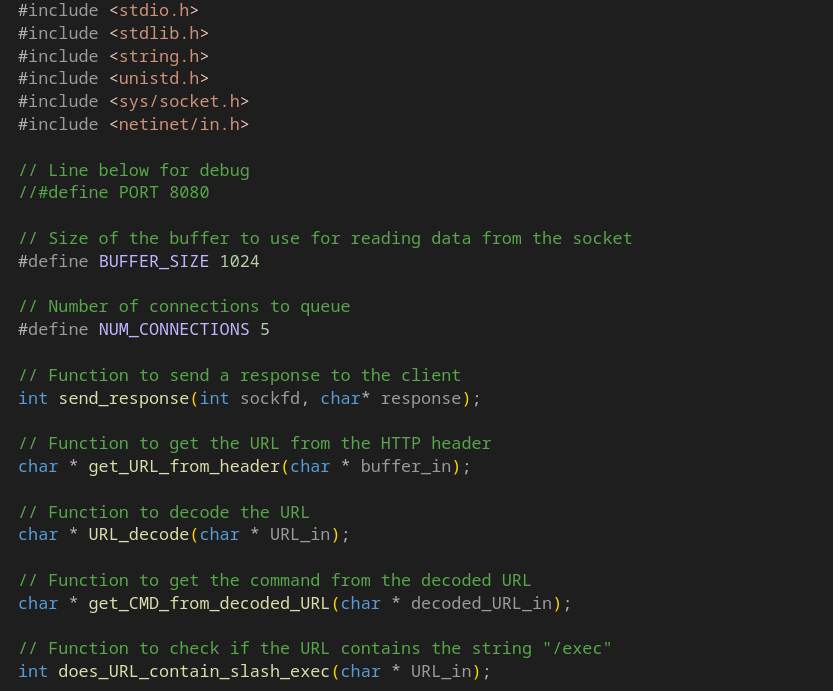This screenshot has height=691, width=833.
Task: Click the comment about reading socket data
Action: pyautogui.click(x=325, y=238)
